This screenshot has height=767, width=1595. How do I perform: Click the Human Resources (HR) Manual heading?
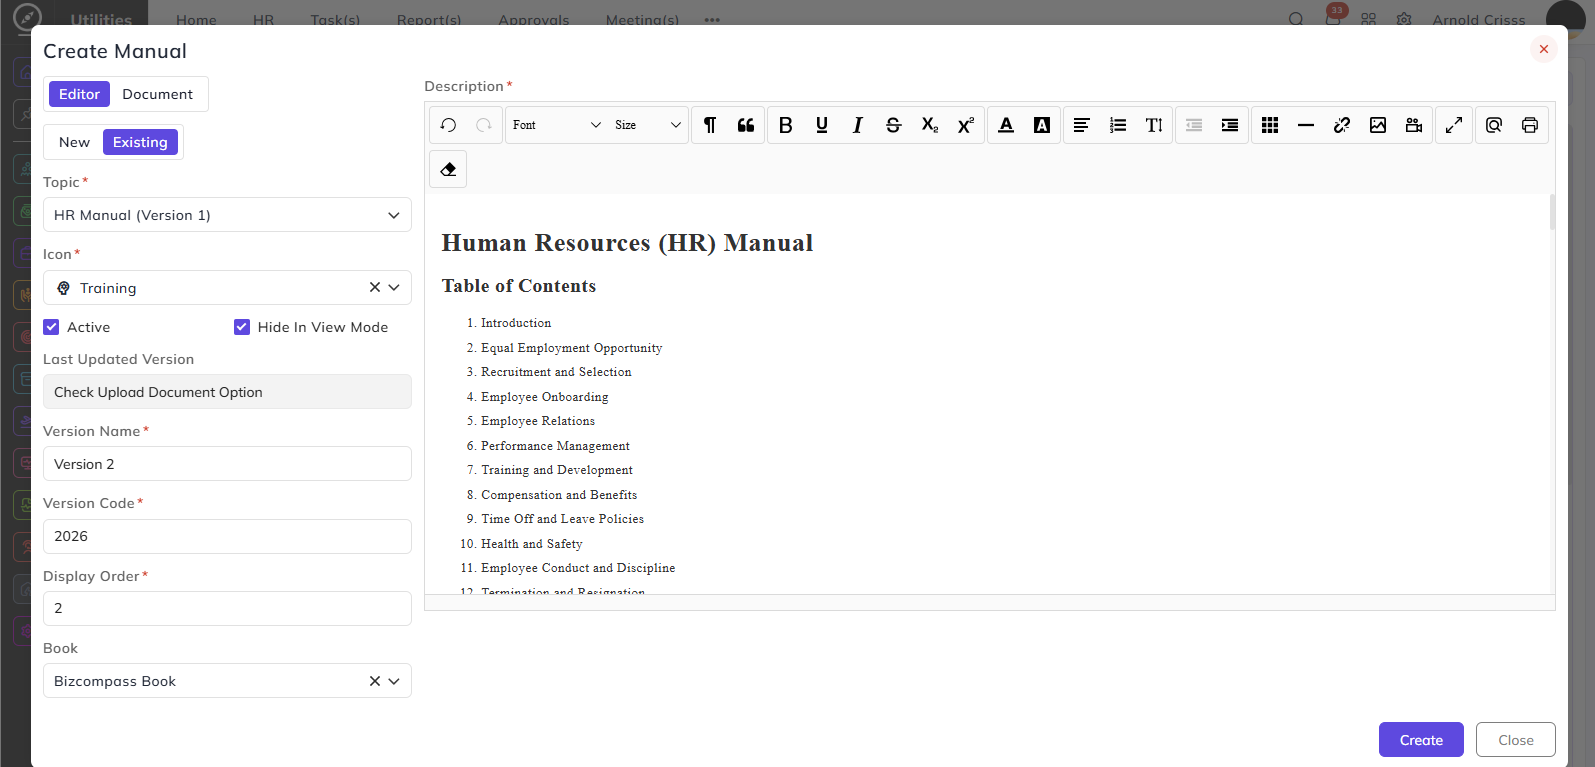click(627, 243)
